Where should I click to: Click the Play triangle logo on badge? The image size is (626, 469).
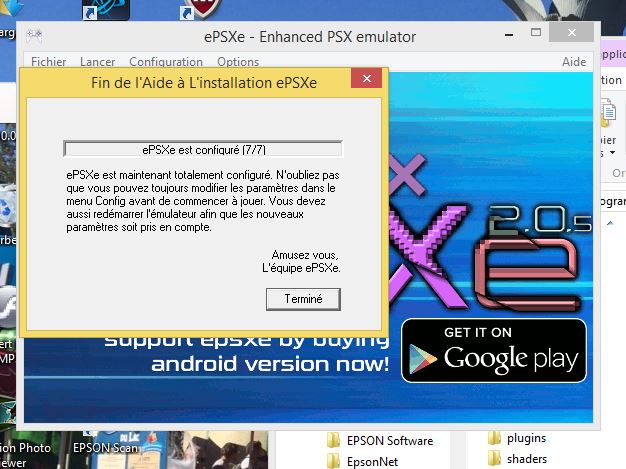coord(422,358)
